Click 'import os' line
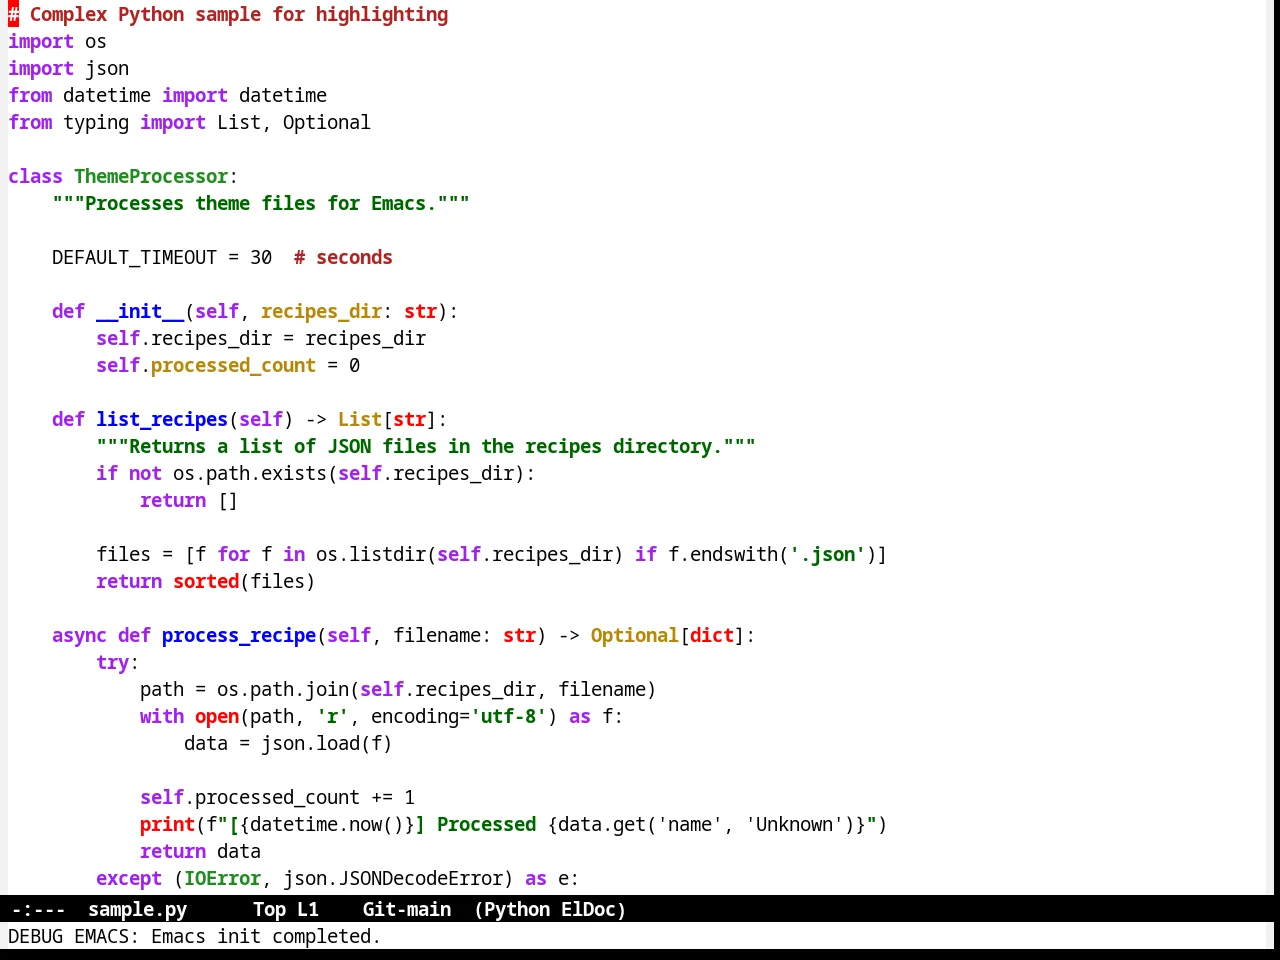Image resolution: width=1280 pixels, height=960 pixels. point(57,41)
